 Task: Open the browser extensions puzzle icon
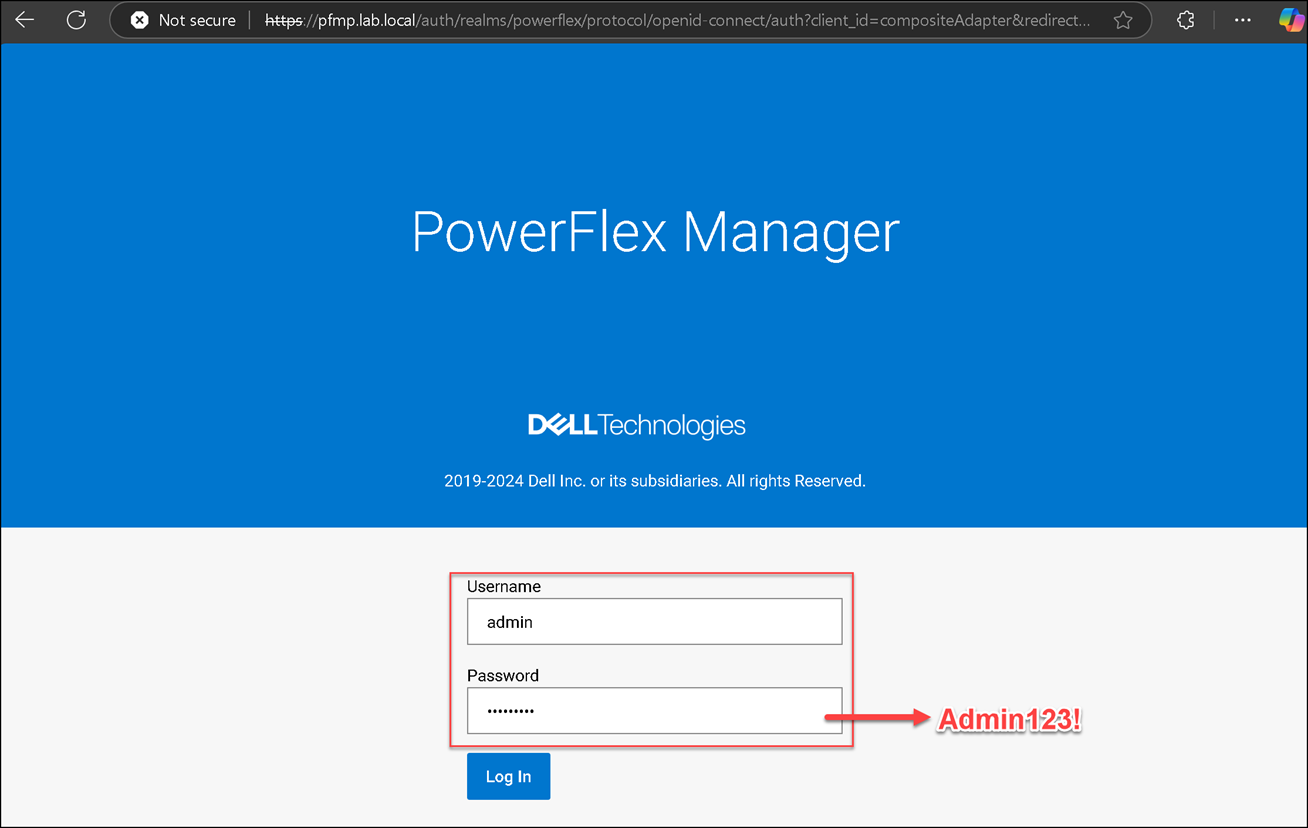click(x=1186, y=20)
